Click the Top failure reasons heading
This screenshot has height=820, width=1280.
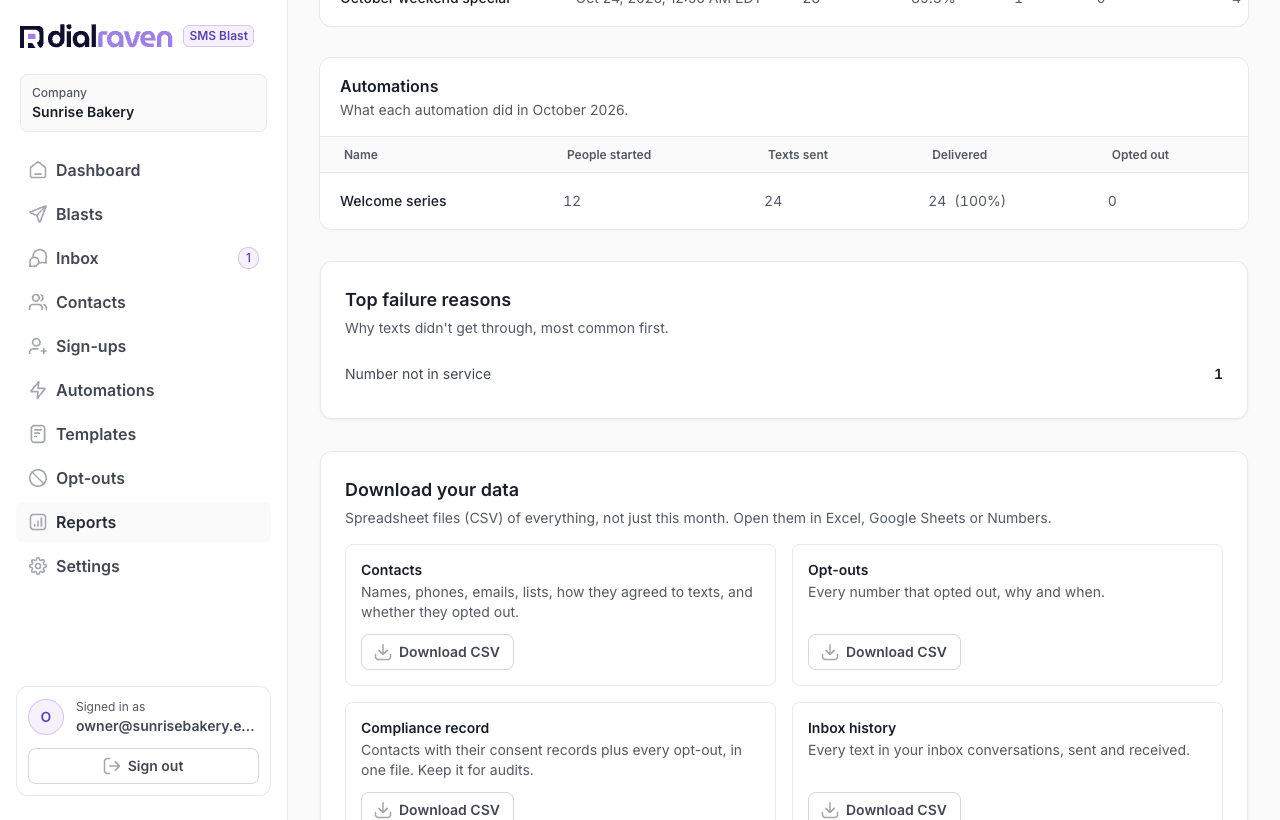[428, 300]
